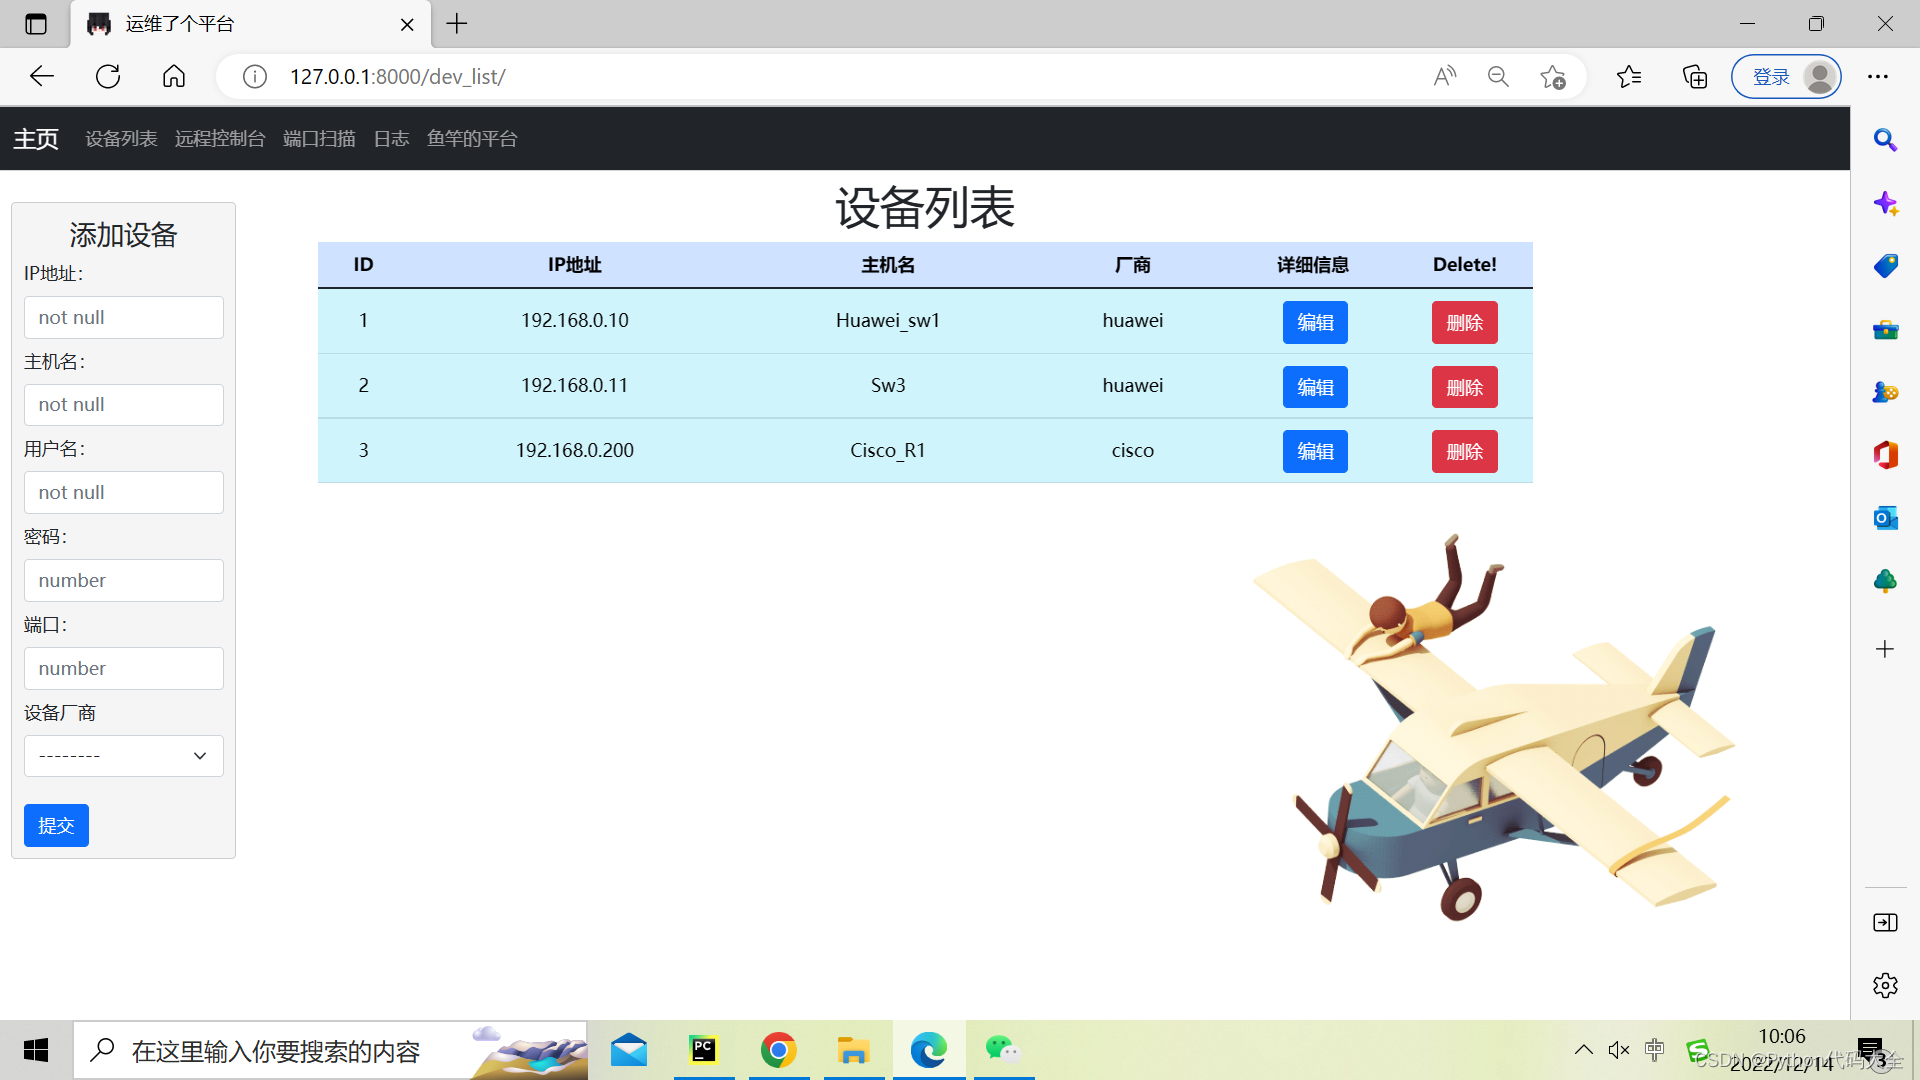Open sidebar green tree icon
Viewport: 1920px width, 1080px height.
(x=1885, y=581)
